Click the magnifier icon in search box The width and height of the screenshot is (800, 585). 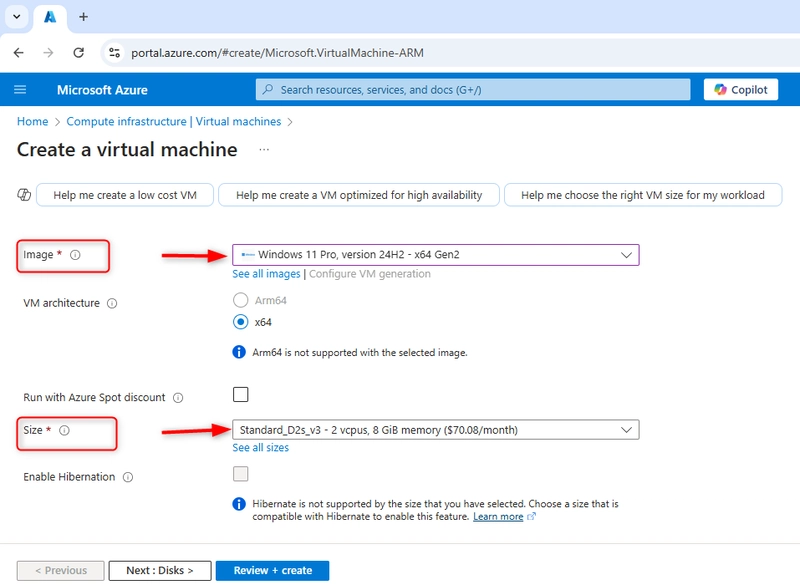pyautogui.click(x=267, y=89)
